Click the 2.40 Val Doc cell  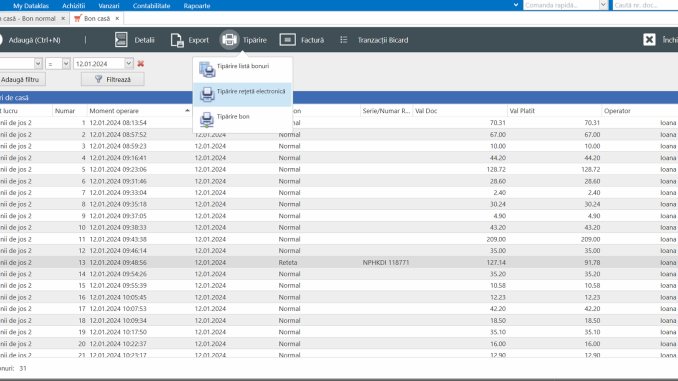point(499,192)
